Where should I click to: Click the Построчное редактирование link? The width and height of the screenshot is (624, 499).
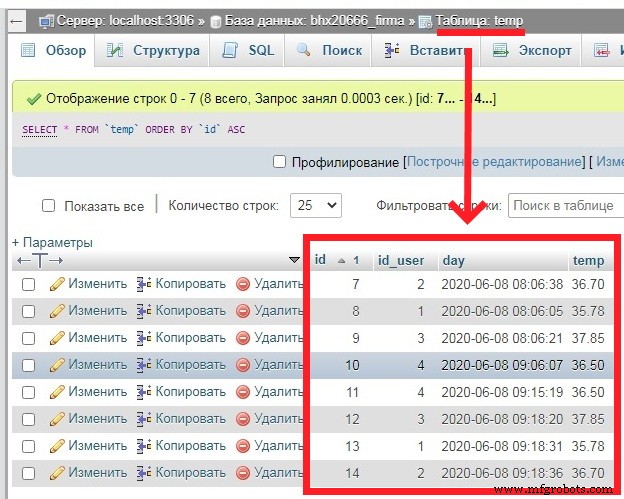(494, 162)
